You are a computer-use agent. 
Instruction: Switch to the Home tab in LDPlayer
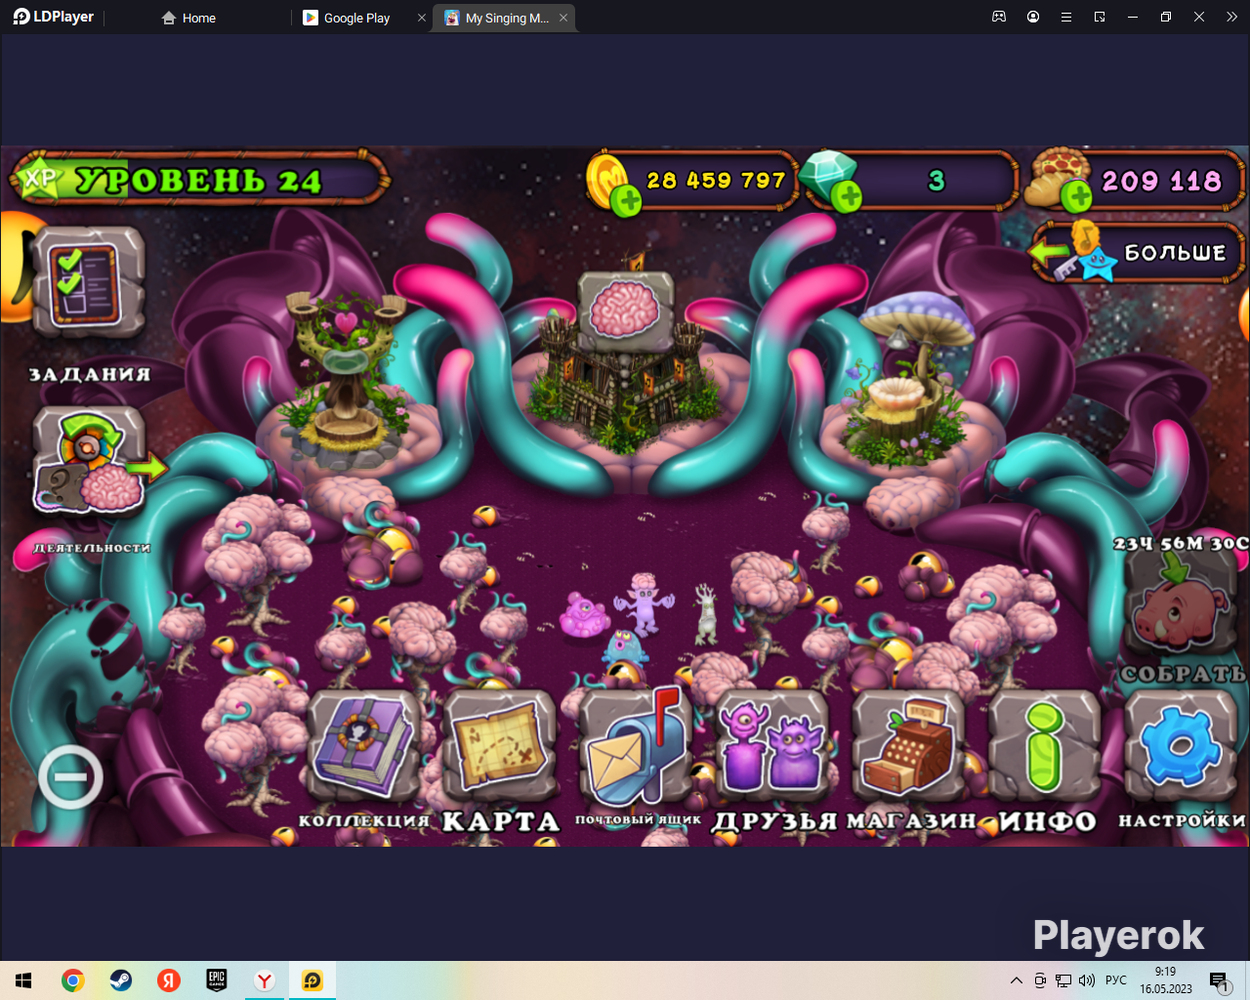coord(189,18)
